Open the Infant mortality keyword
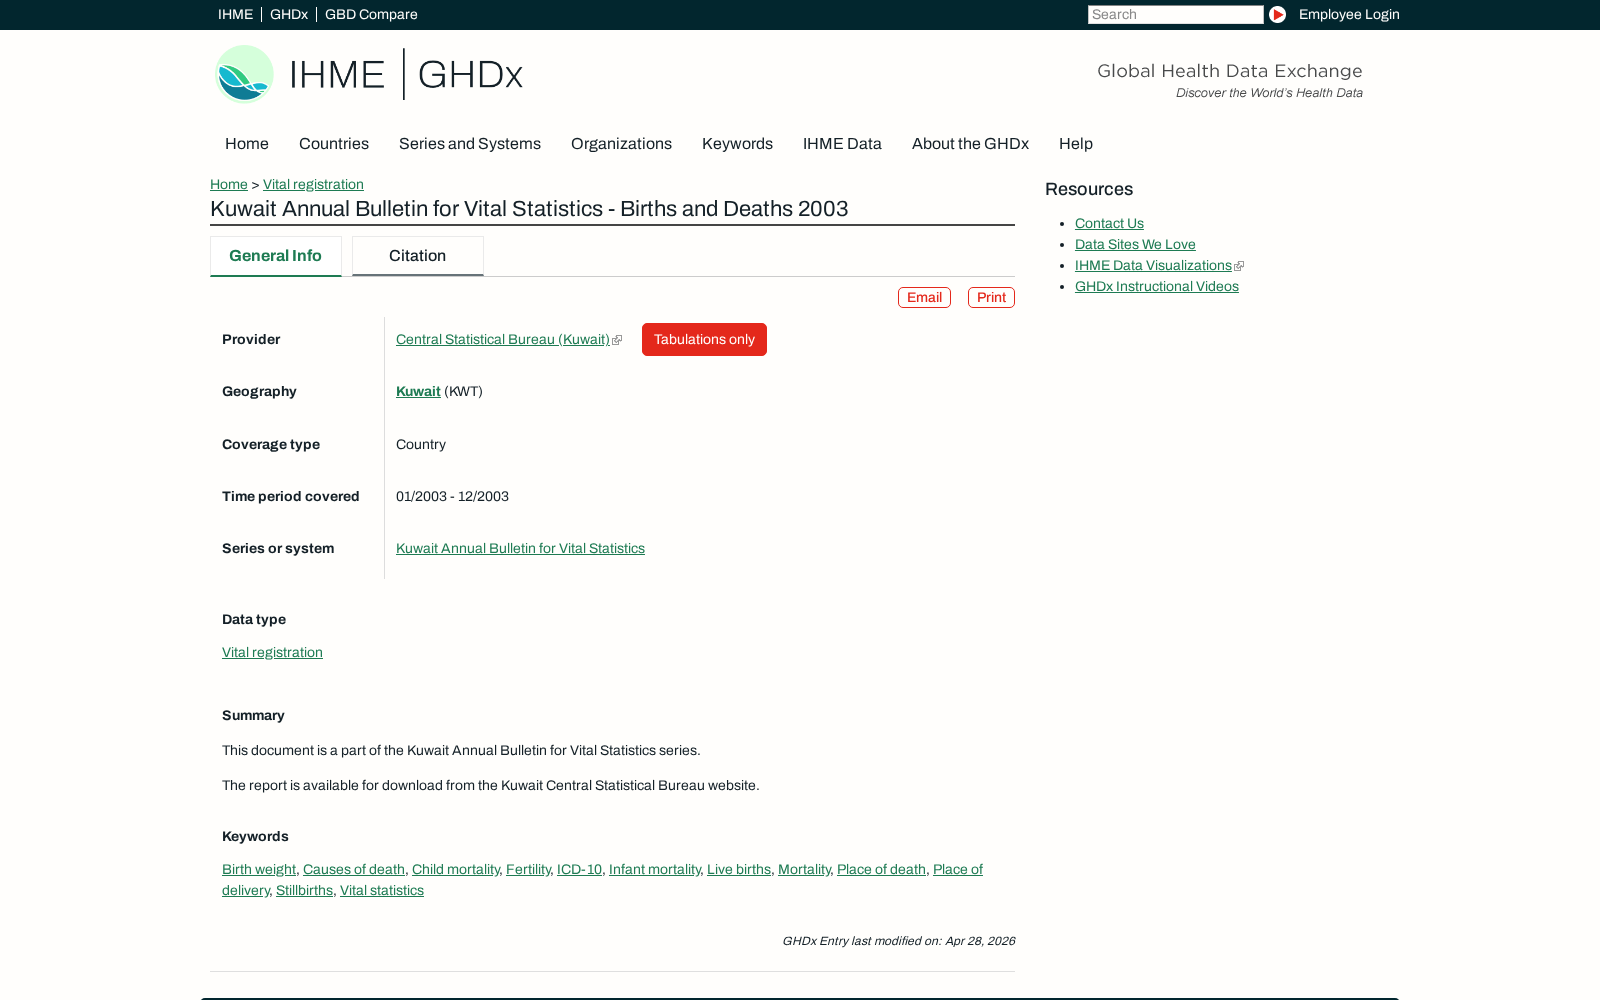This screenshot has height=1000, width=1600. (x=654, y=870)
